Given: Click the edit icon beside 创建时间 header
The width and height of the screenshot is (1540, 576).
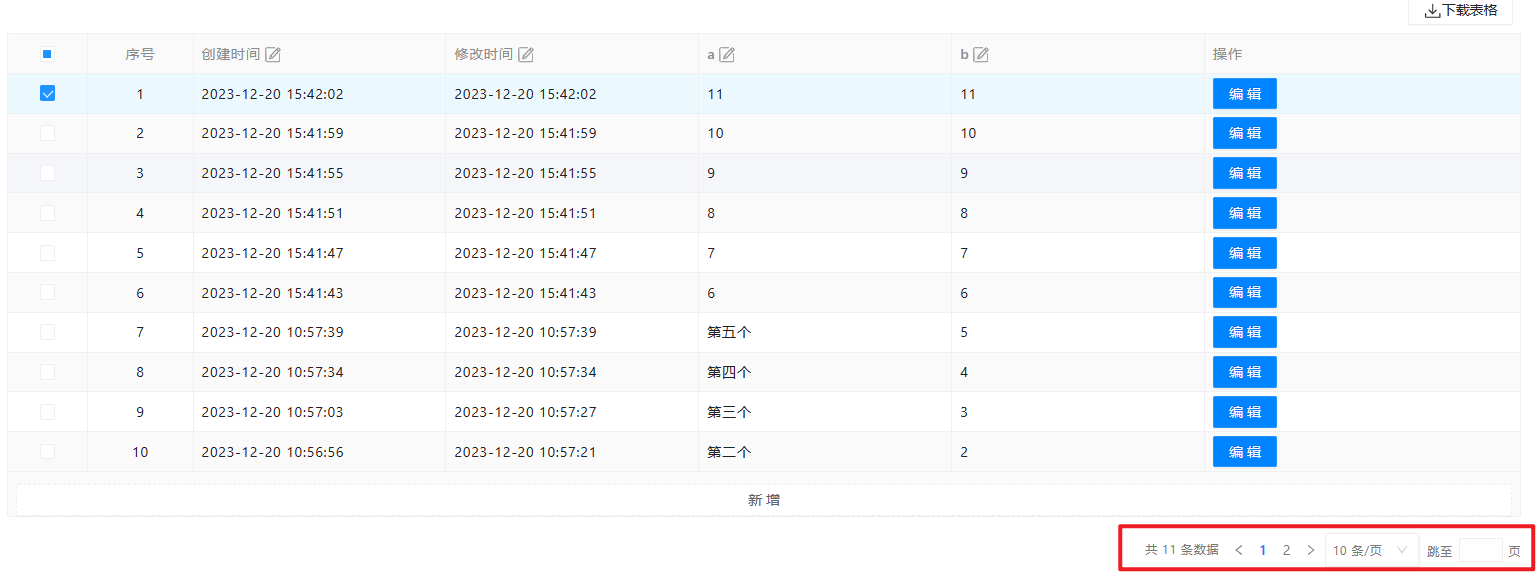Looking at the screenshot, I should tap(273, 55).
